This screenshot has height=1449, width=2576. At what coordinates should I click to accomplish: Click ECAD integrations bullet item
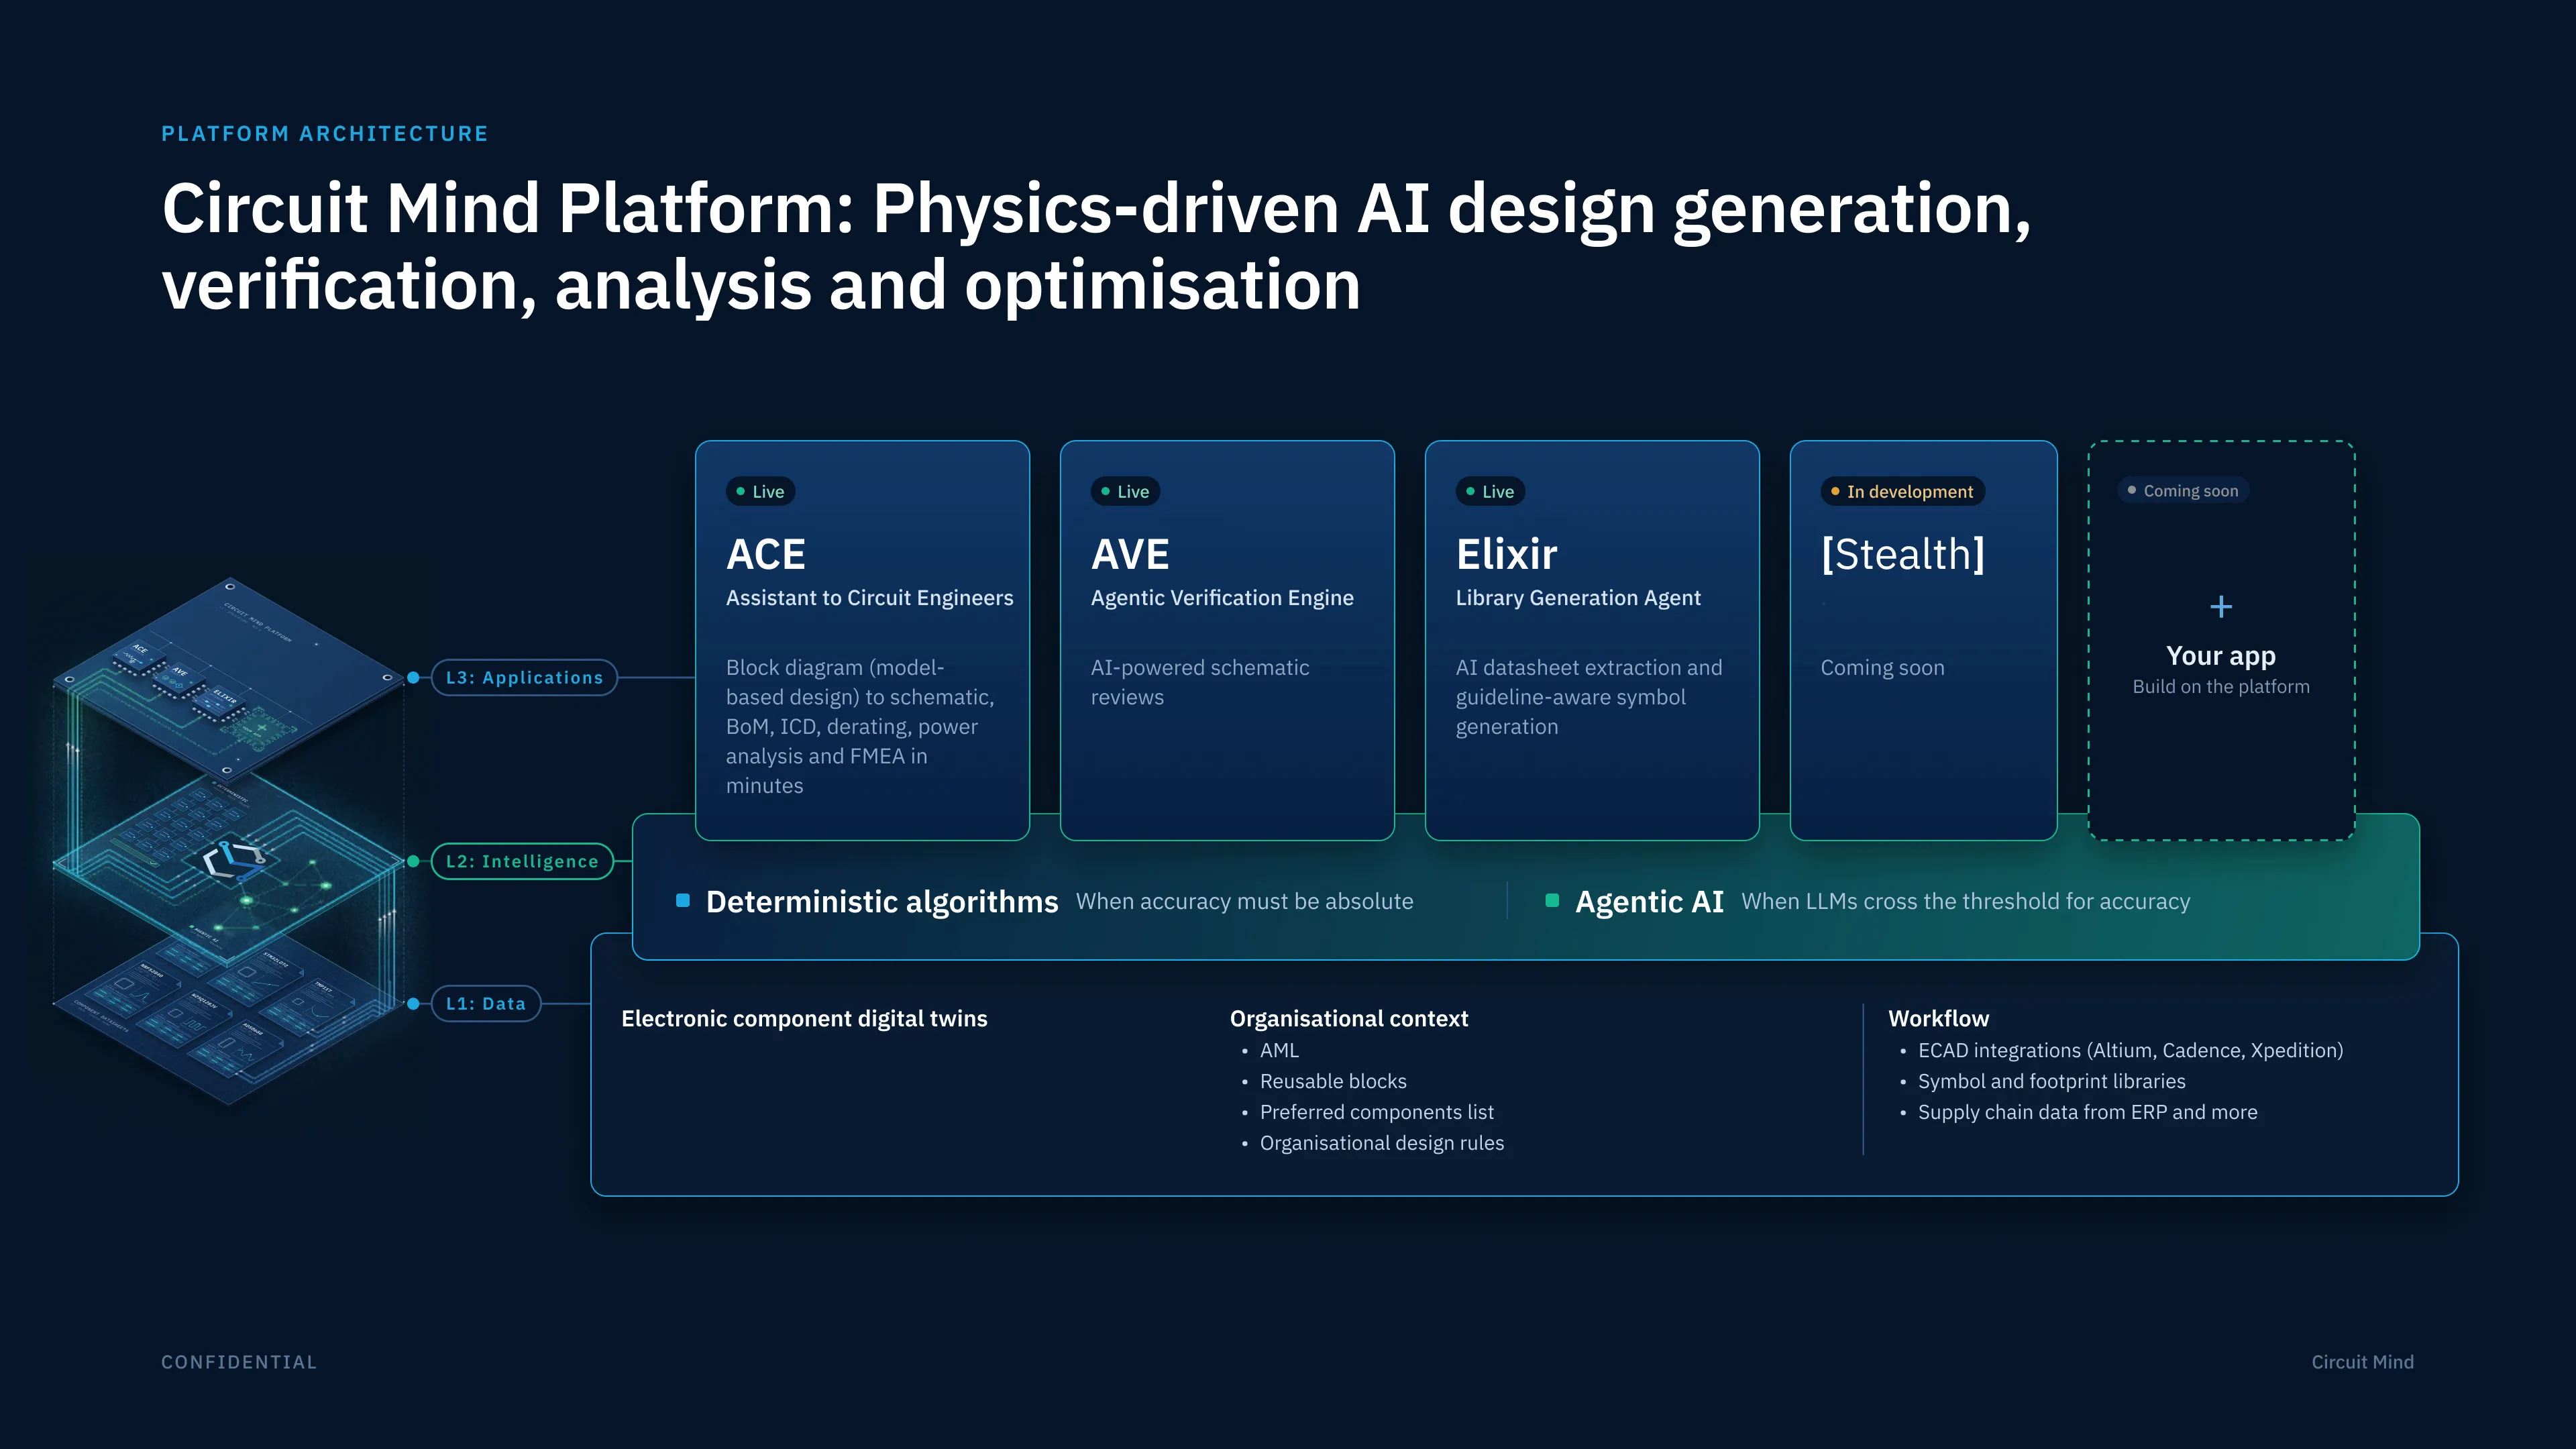point(2130,1050)
